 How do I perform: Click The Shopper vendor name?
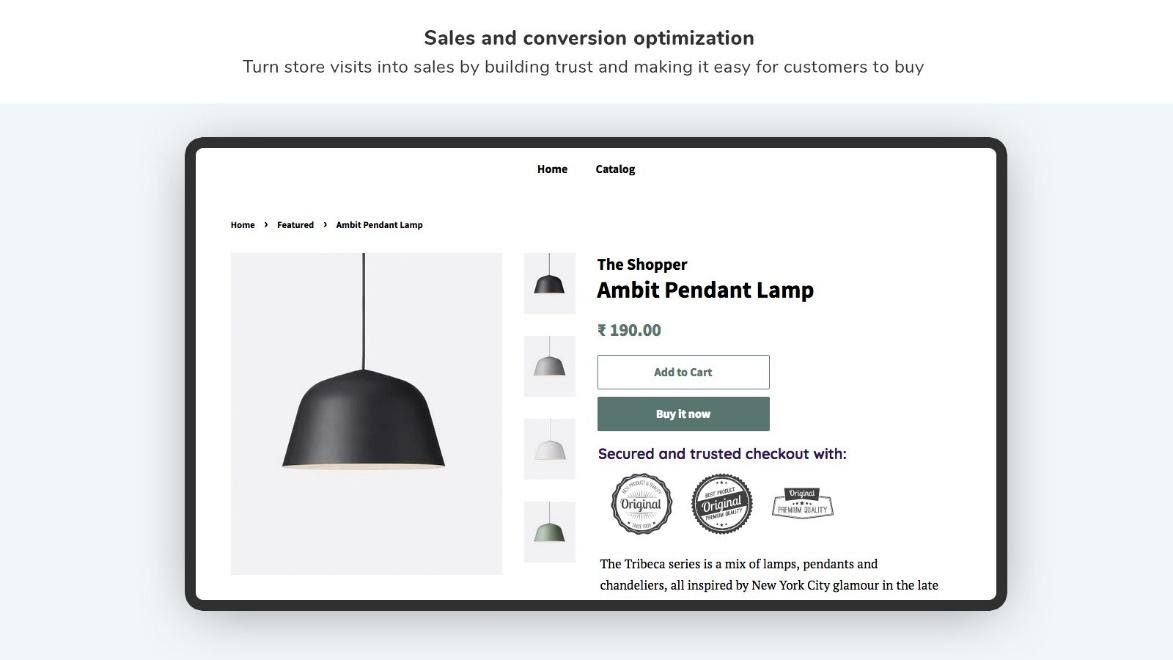pyautogui.click(x=642, y=264)
